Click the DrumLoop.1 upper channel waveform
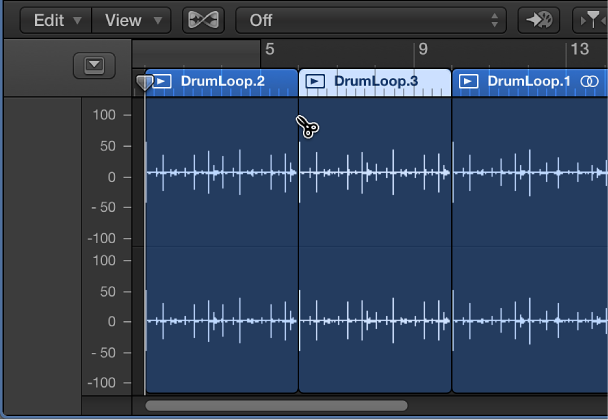 pos(530,173)
